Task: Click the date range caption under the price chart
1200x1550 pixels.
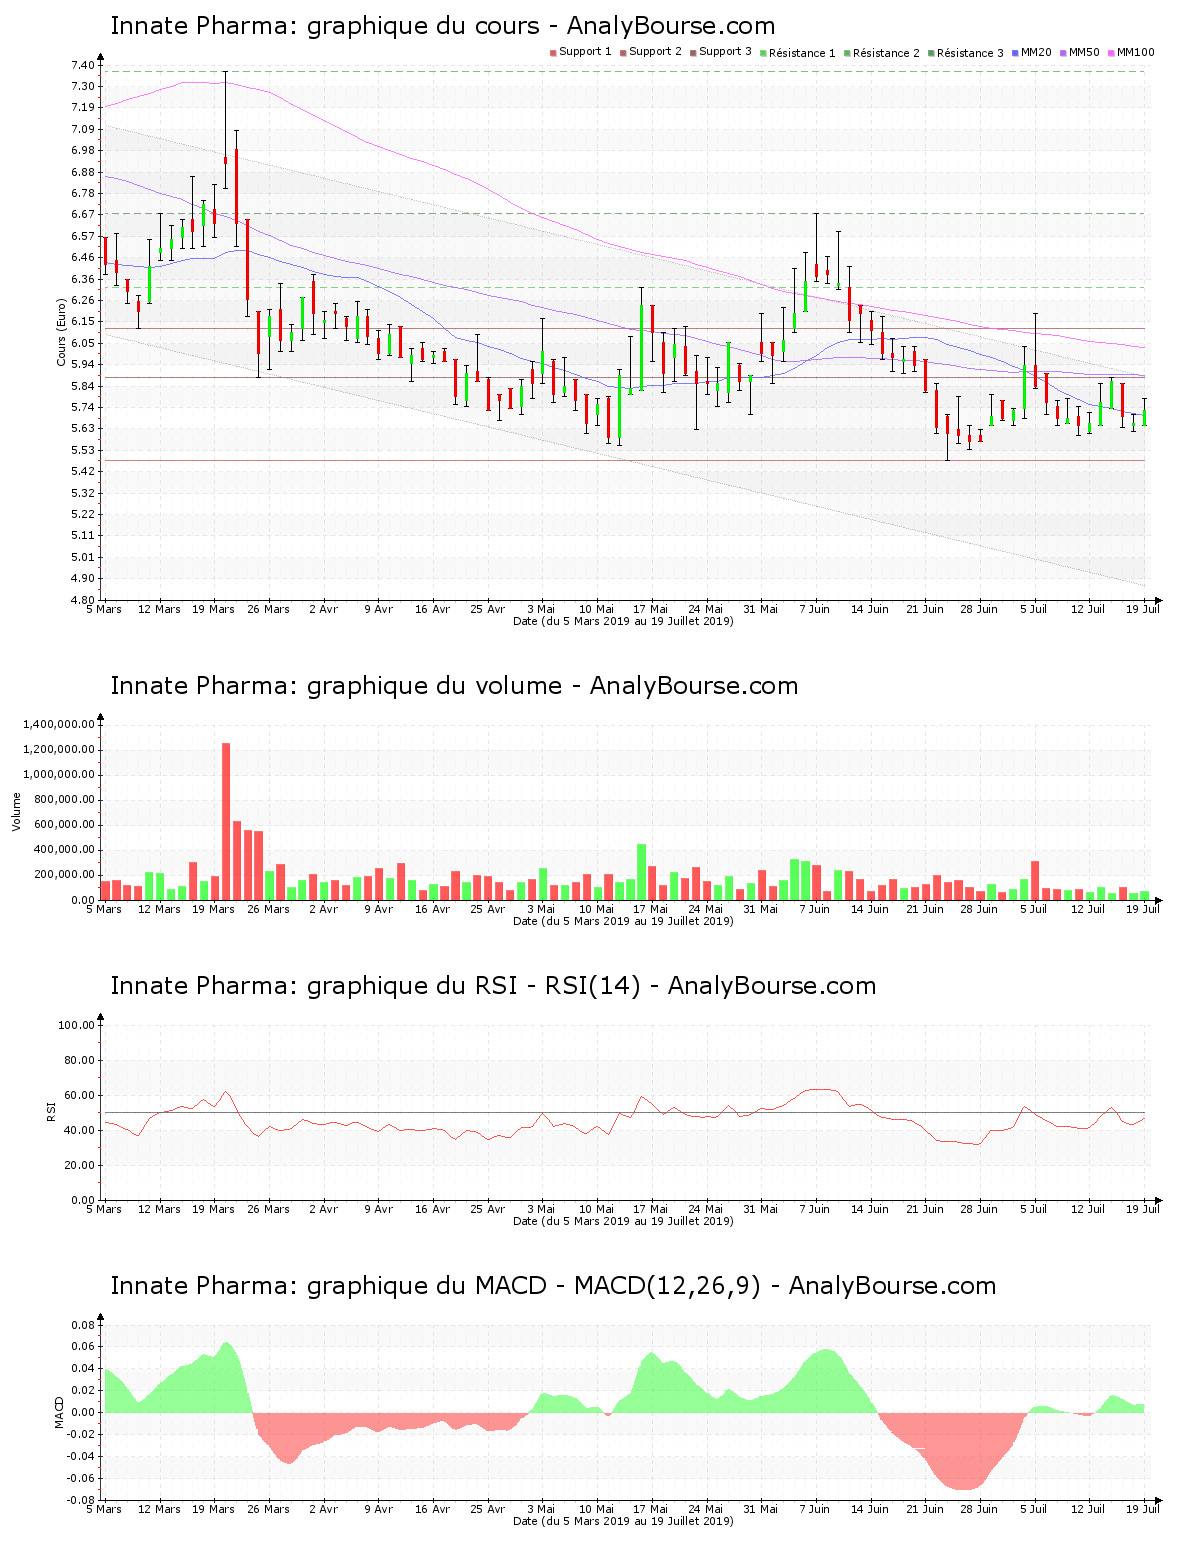Action: coord(623,621)
